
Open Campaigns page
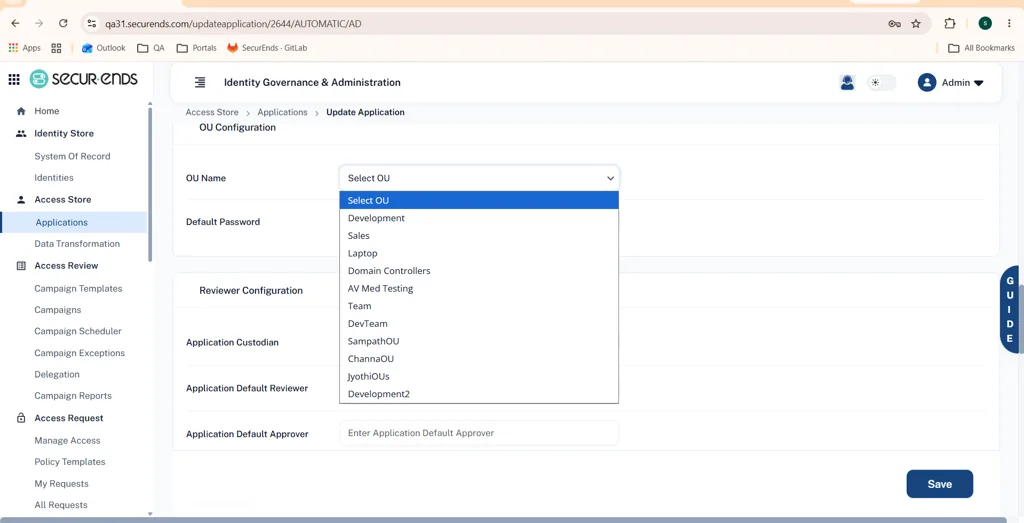(58, 310)
